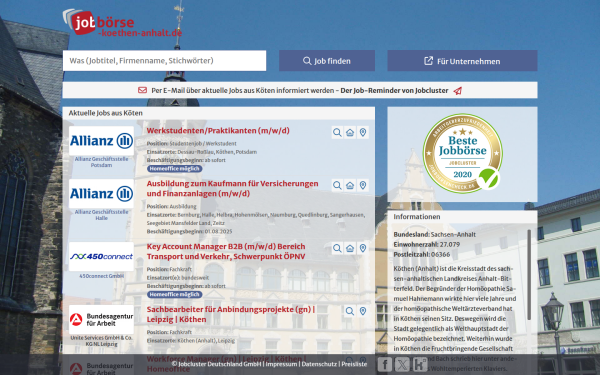Viewport: 600px width, 375px height.
Task: Click location pin for Sachbearbeiter Anbindungsprojekte job
Action: (363, 311)
